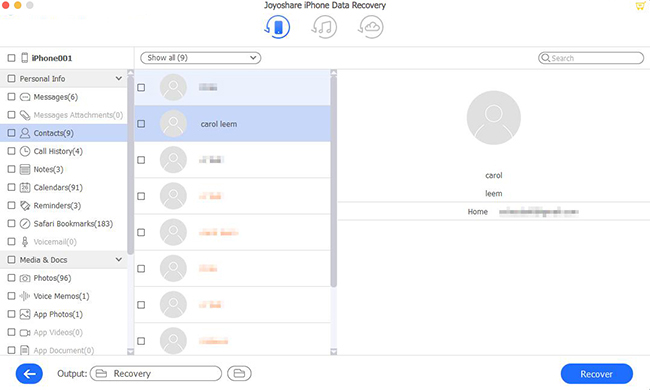Open the Show all (9) dropdown
This screenshot has height=390, width=650.
pyautogui.click(x=201, y=58)
